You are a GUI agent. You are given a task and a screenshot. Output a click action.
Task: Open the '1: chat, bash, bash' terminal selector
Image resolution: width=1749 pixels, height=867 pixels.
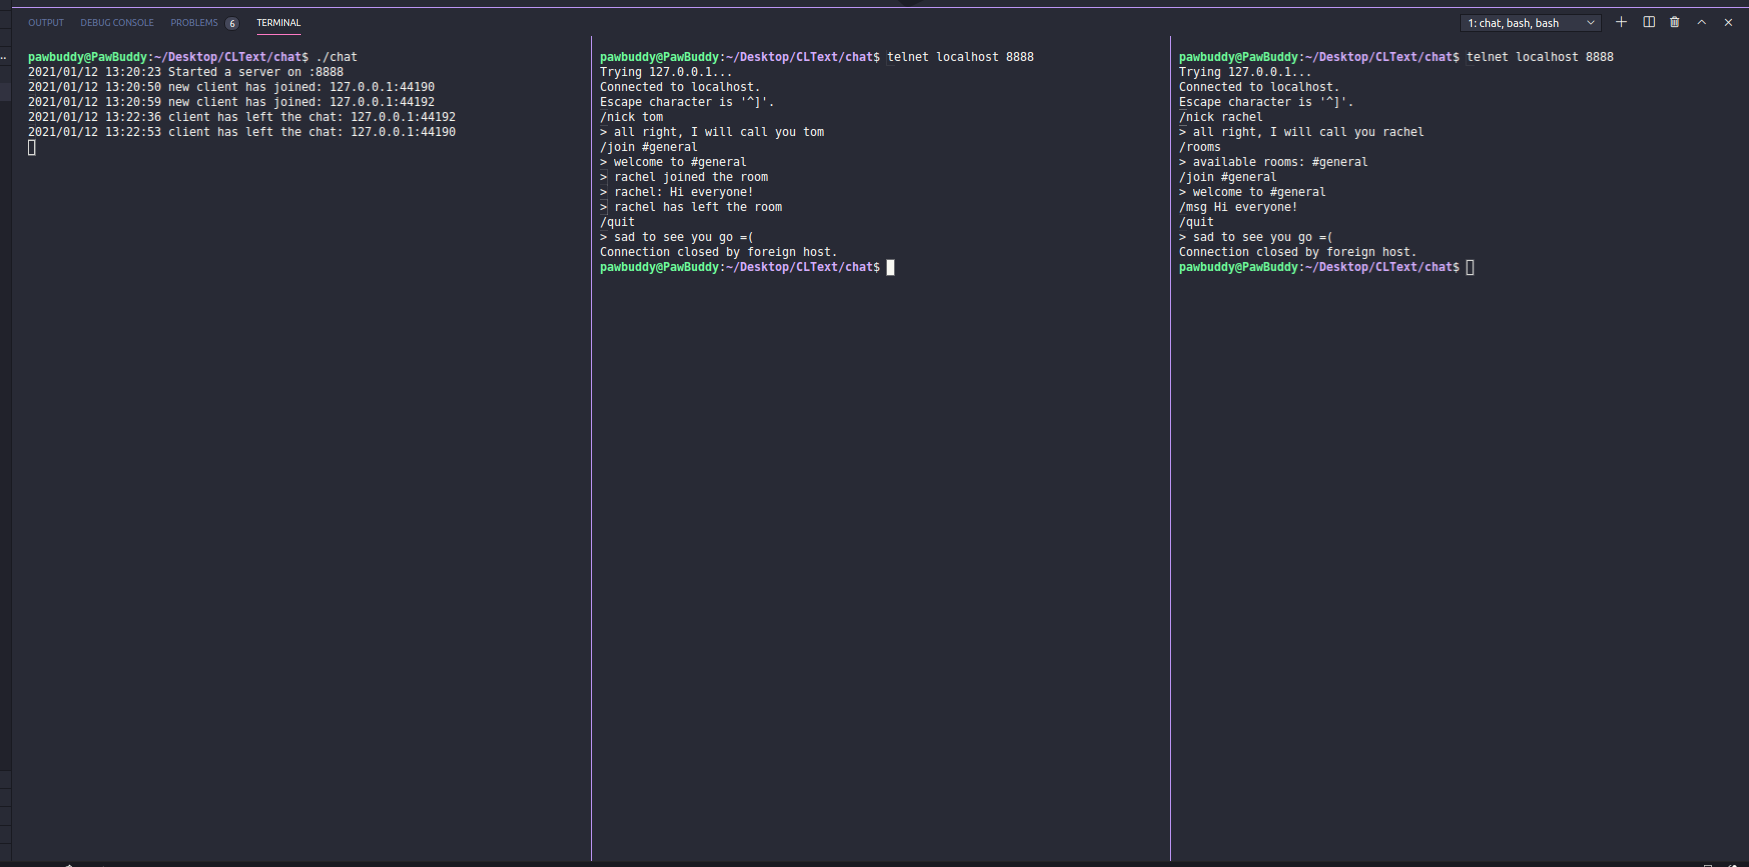(x=1531, y=23)
